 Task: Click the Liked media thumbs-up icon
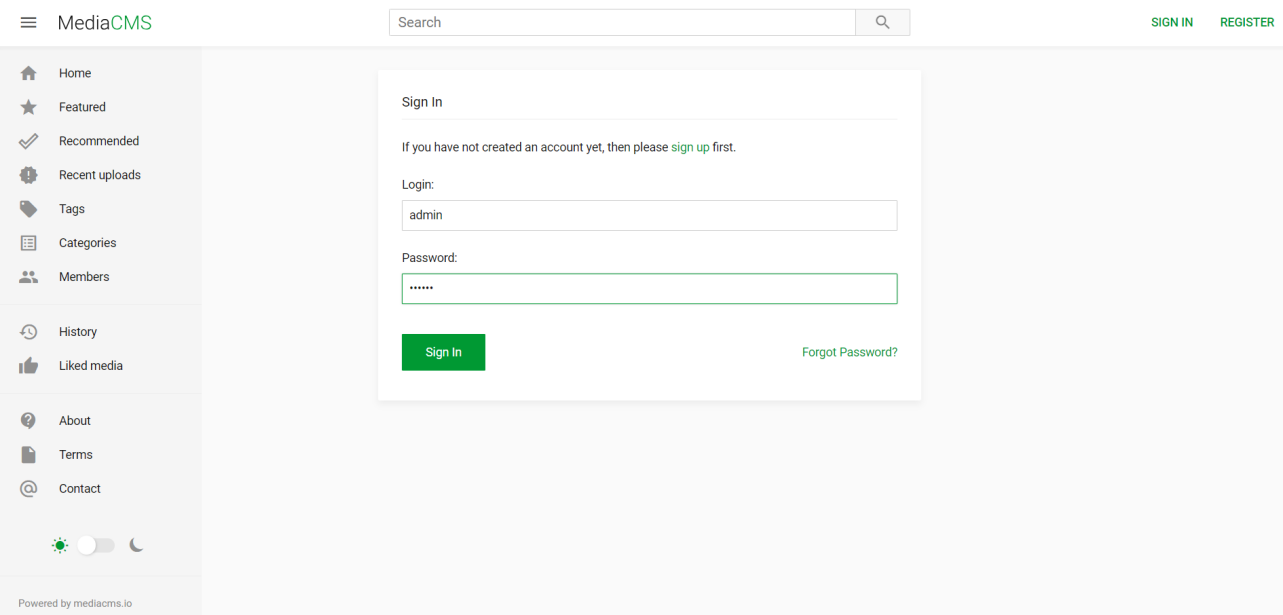coord(28,366)
